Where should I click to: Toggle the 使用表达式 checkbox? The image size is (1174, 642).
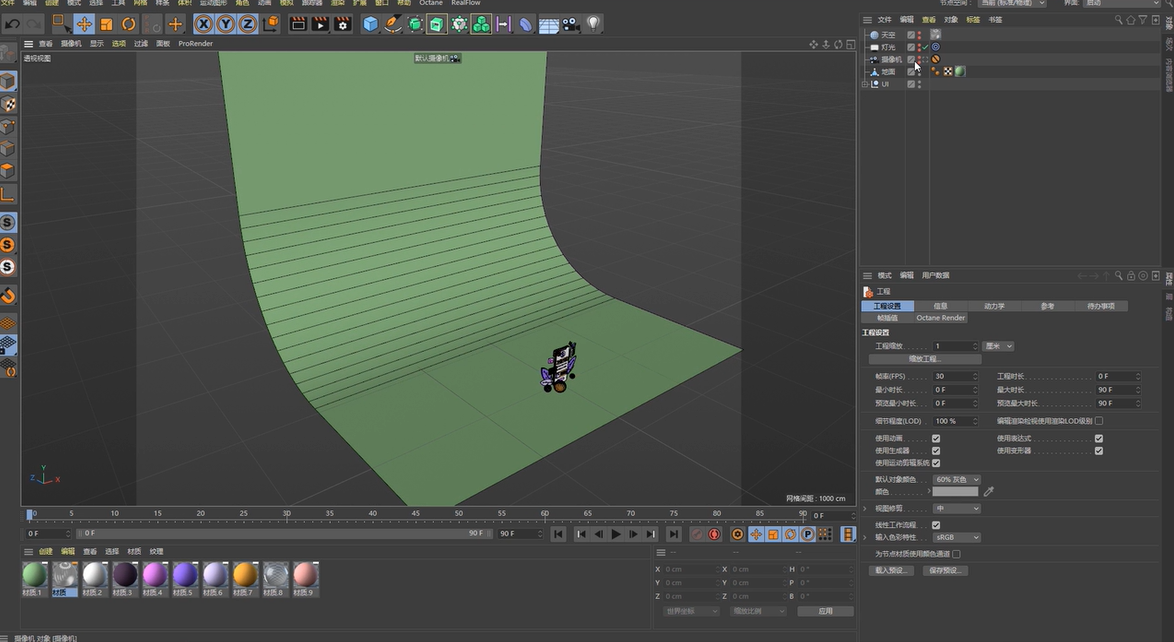[x=1099, y=438]
